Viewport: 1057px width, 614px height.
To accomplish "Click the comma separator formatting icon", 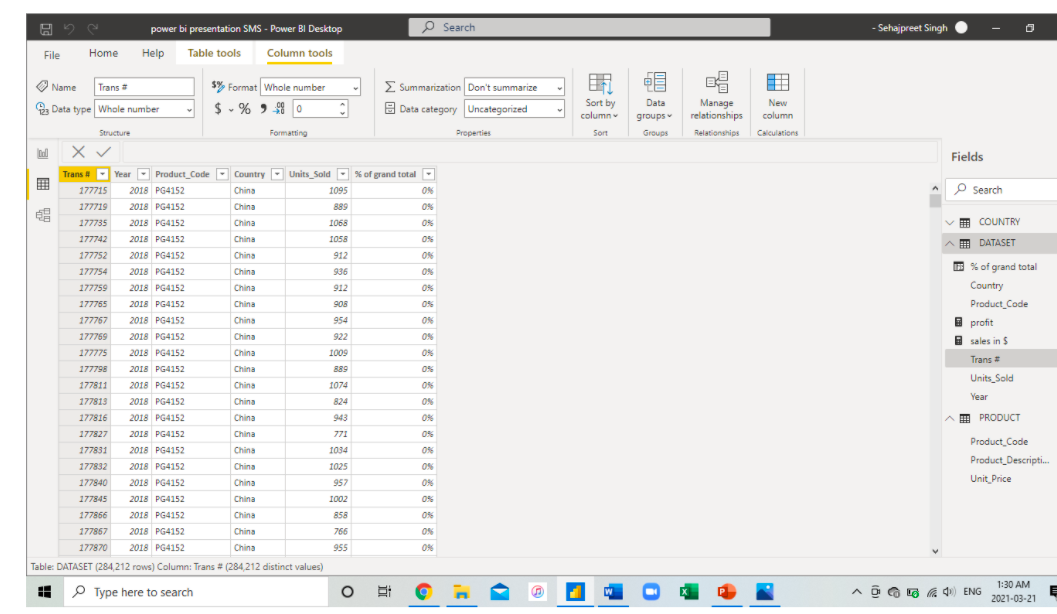I will point(263,109).
